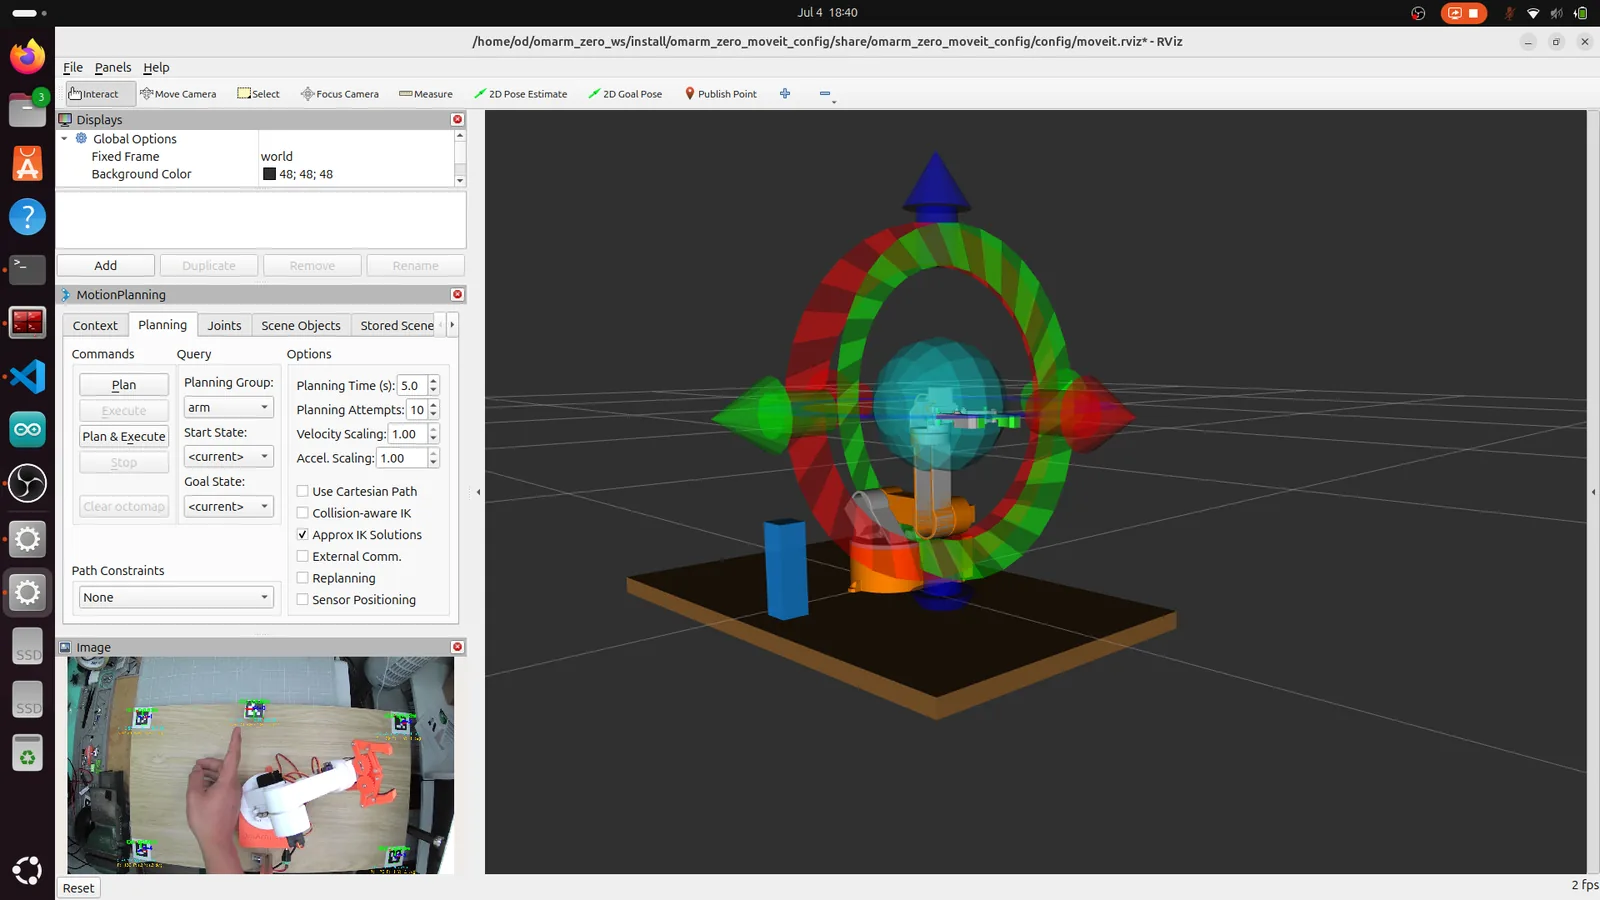Click the Plan & Execute button
1600x900 pixels.
[124, 436]
